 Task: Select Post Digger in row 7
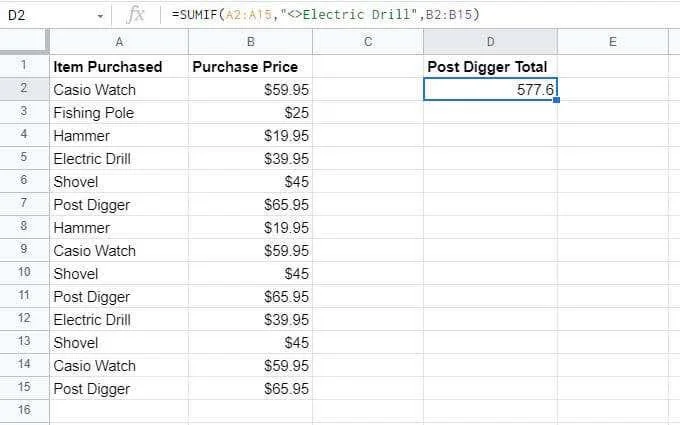[x=119, y=204]
